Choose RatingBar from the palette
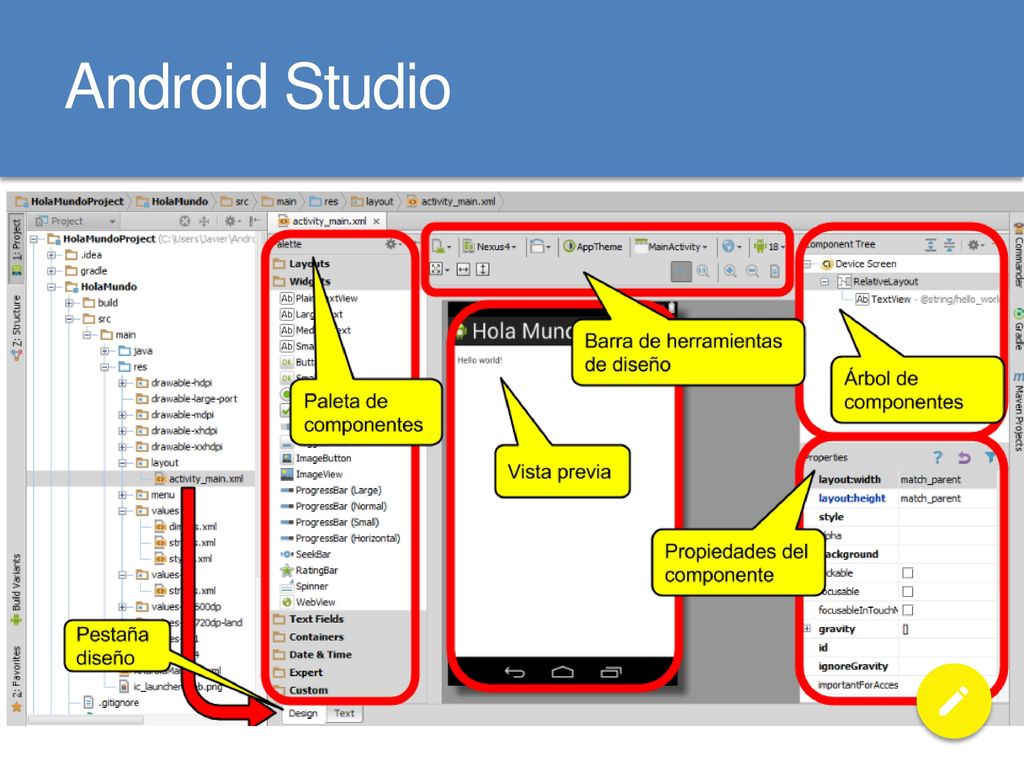 tap(310, 570)
